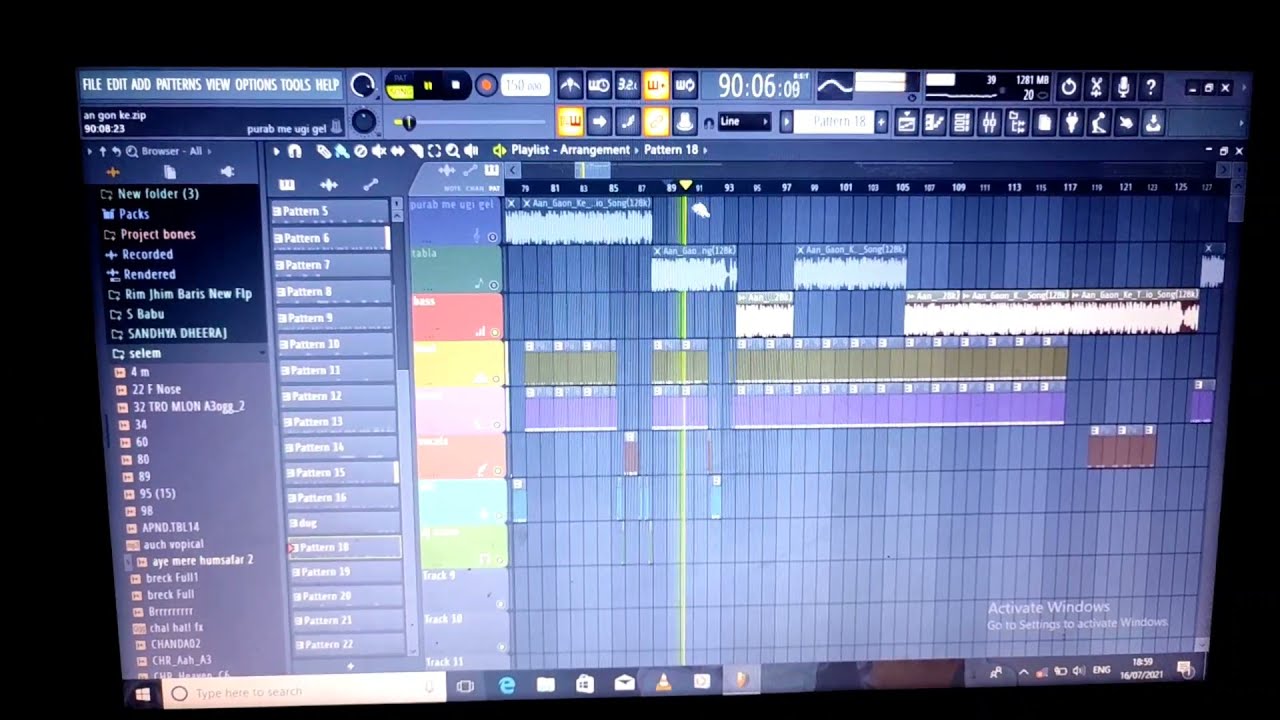Open the Channel rack icon
This screenshot has width=1280, height=720.
click(962, 122)
